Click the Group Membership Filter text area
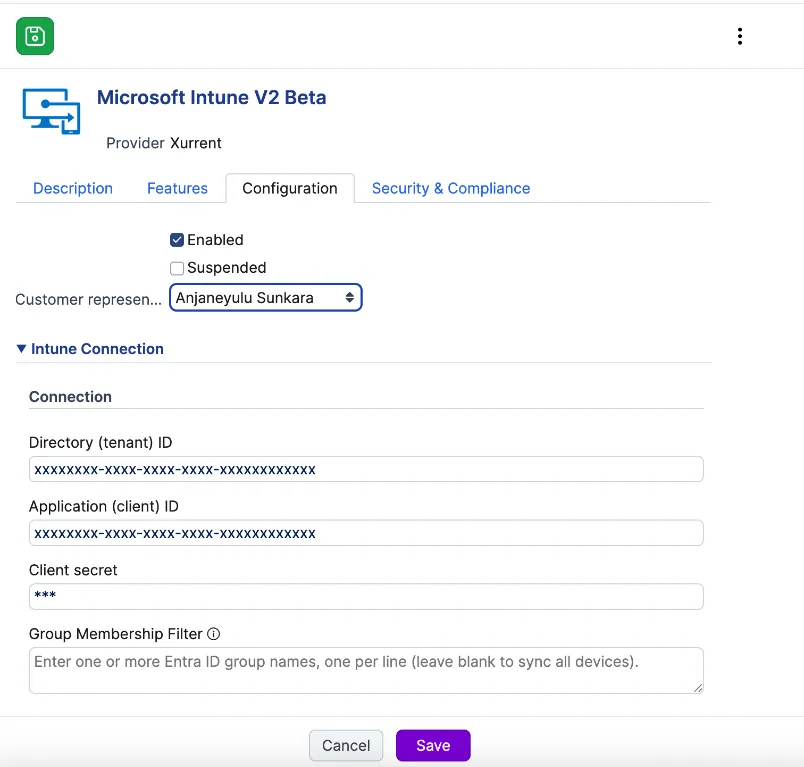 pyautogui.click(x=366, y=671)
